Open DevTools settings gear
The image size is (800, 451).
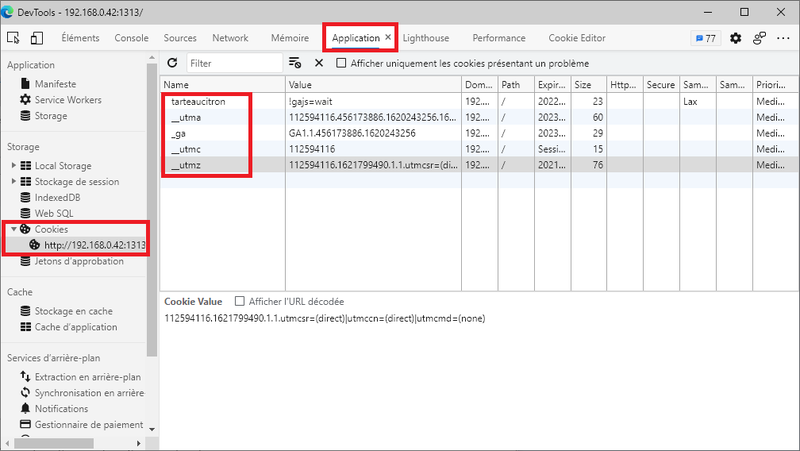(736, 38)
